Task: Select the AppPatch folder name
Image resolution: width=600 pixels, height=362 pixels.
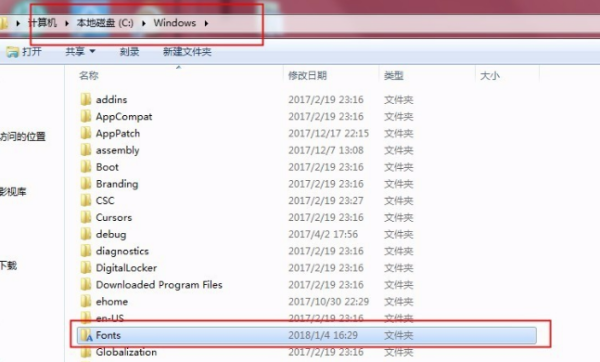Action: (x=118, y=133)
